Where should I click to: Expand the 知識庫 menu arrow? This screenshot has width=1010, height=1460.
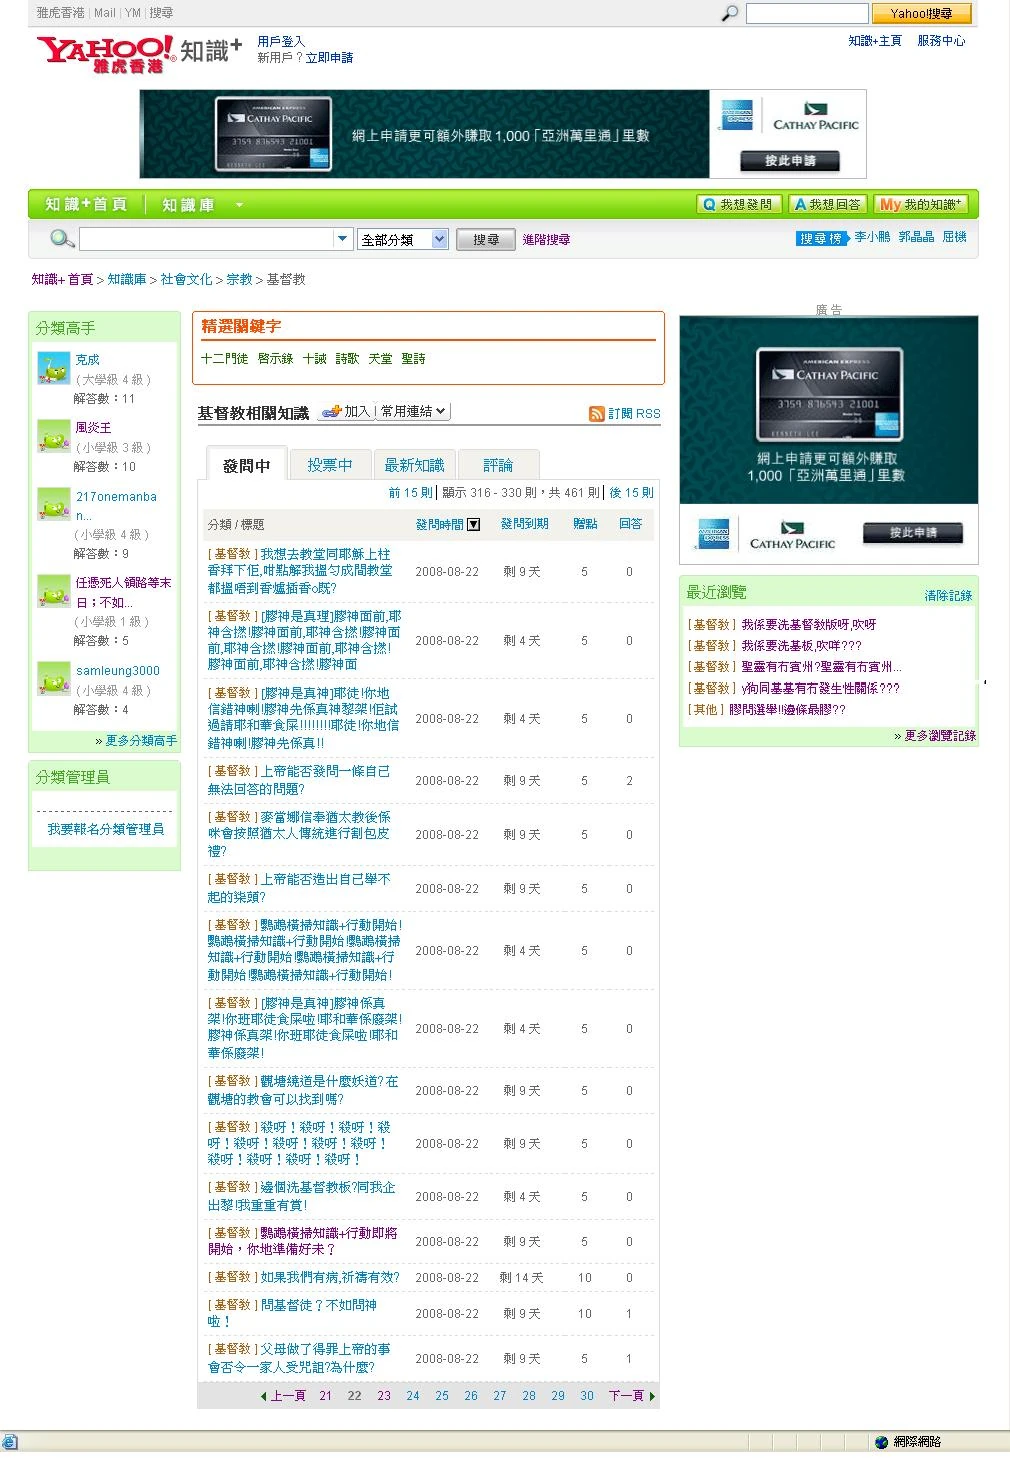[239, 205]
